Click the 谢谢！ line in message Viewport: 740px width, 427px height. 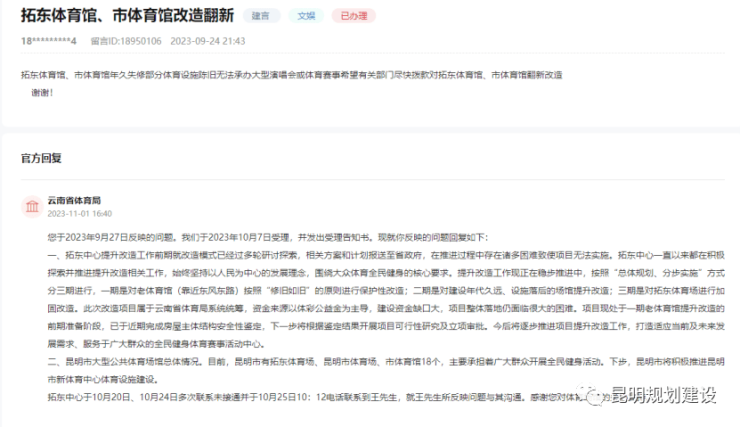(x=43, y=92)
